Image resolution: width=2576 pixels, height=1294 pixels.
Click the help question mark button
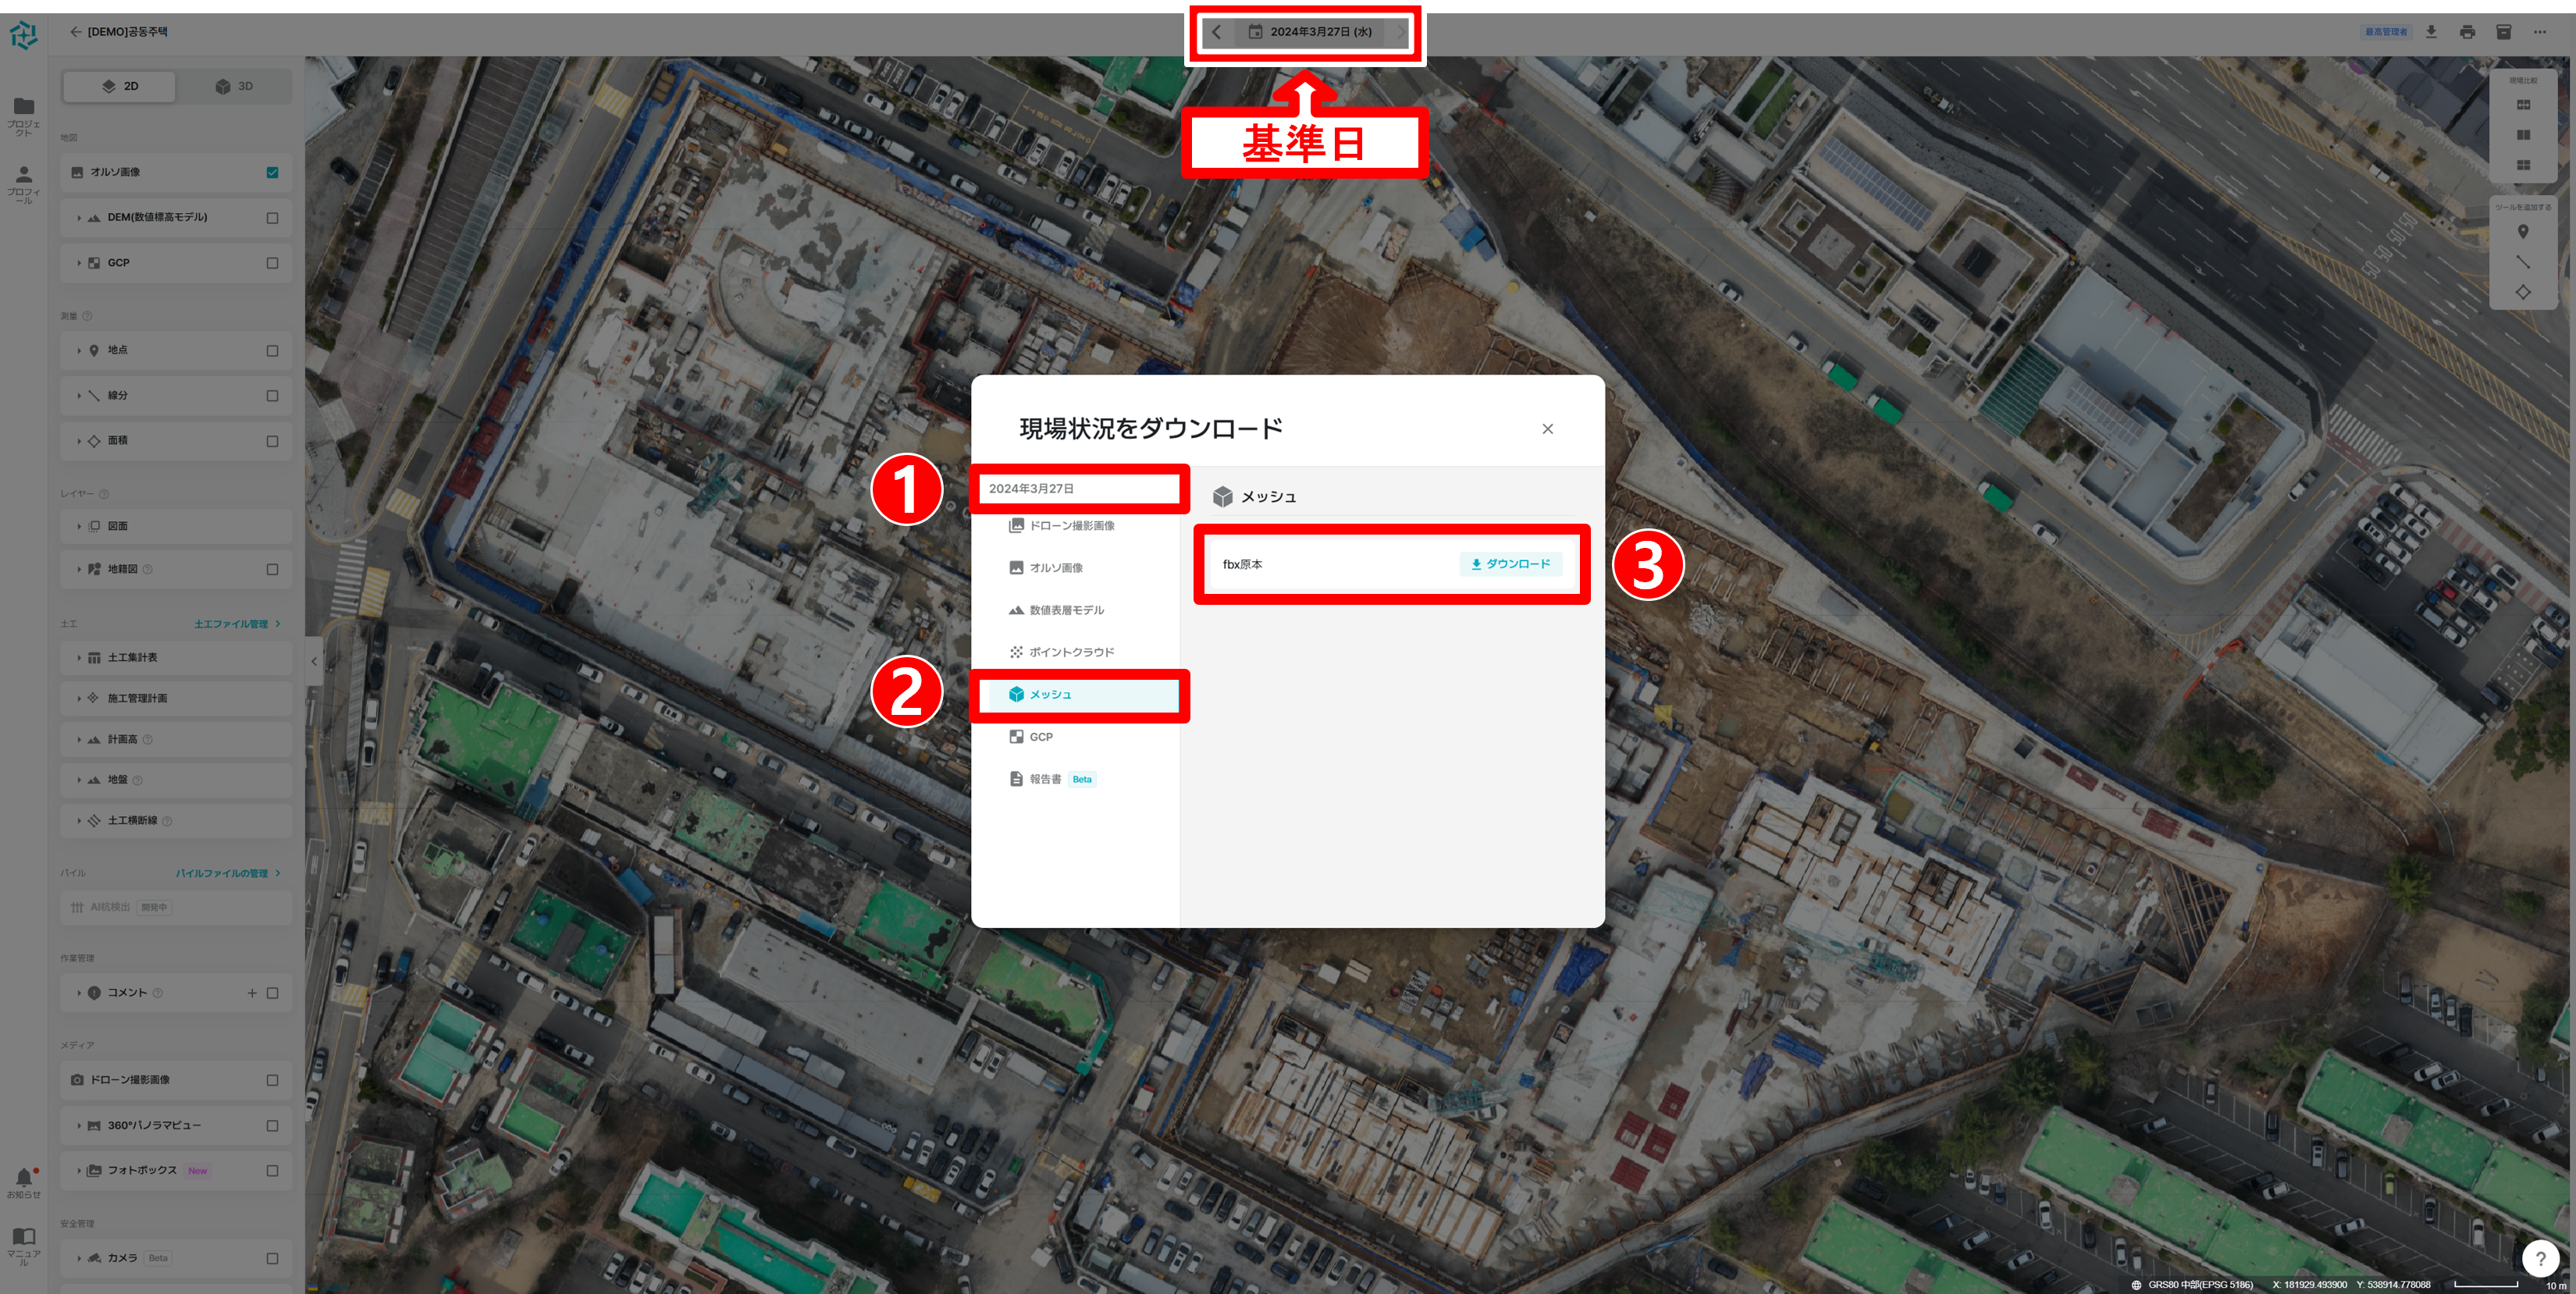[2540, 1258]
